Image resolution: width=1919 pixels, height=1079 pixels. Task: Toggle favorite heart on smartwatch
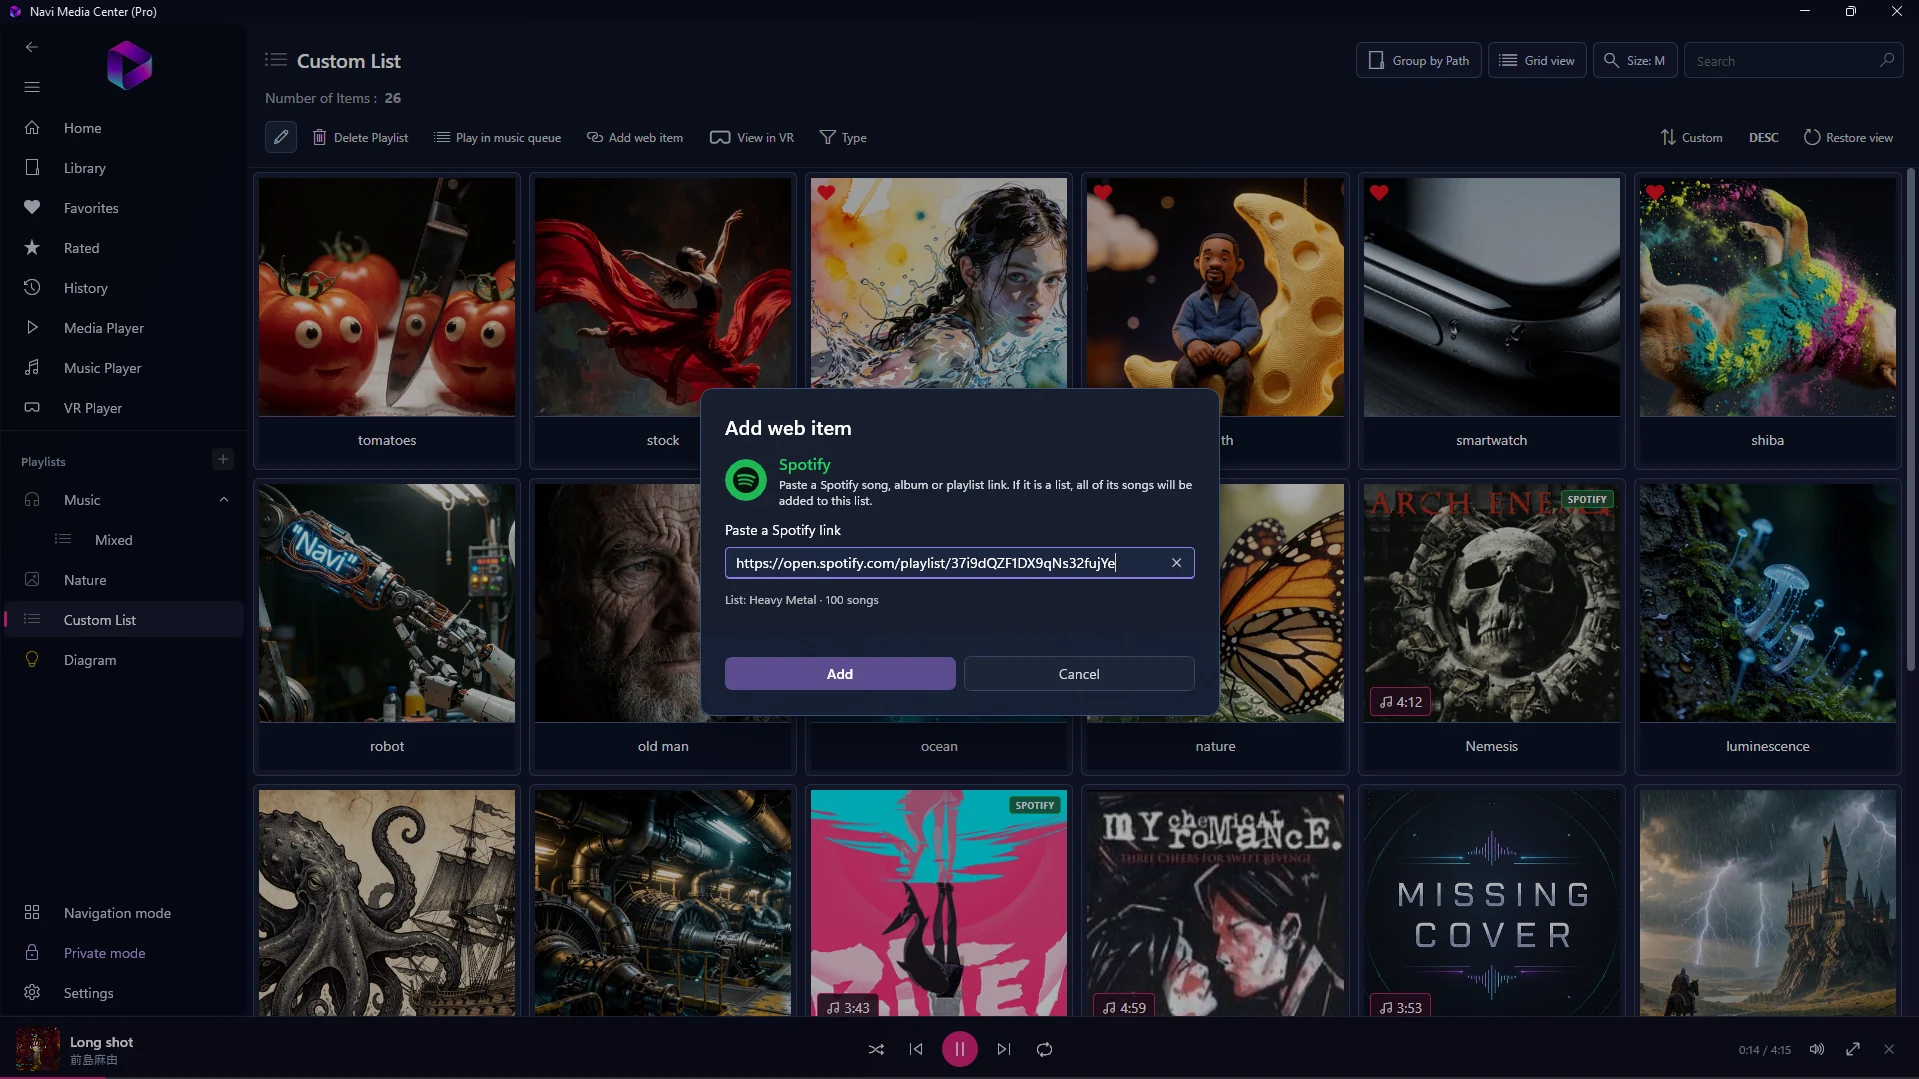[x=1379, y=192]
